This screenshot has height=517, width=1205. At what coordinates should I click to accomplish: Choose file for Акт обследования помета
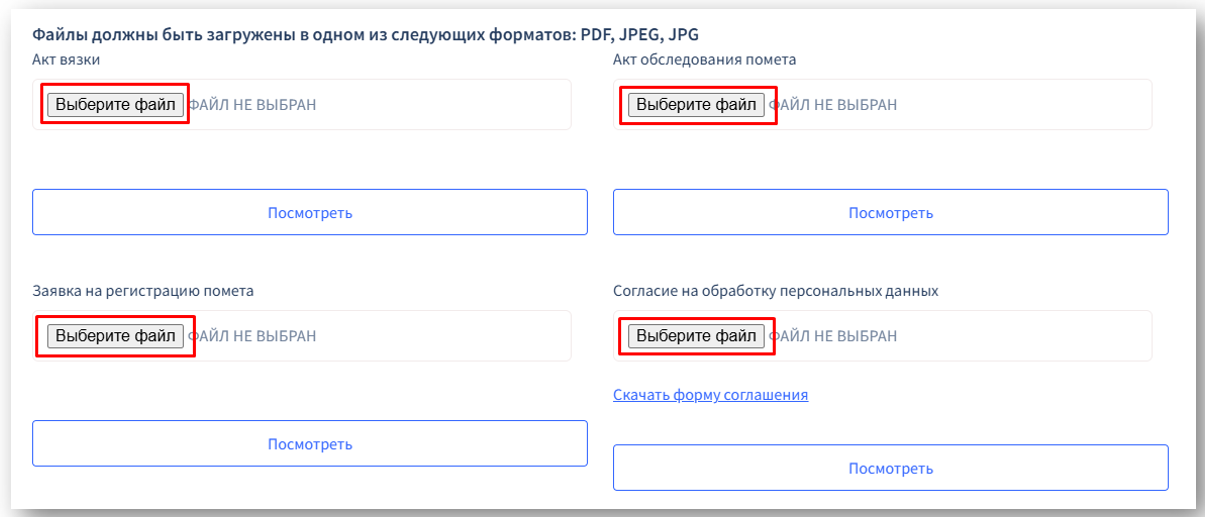pyautogui.click(x=696, y=104)
